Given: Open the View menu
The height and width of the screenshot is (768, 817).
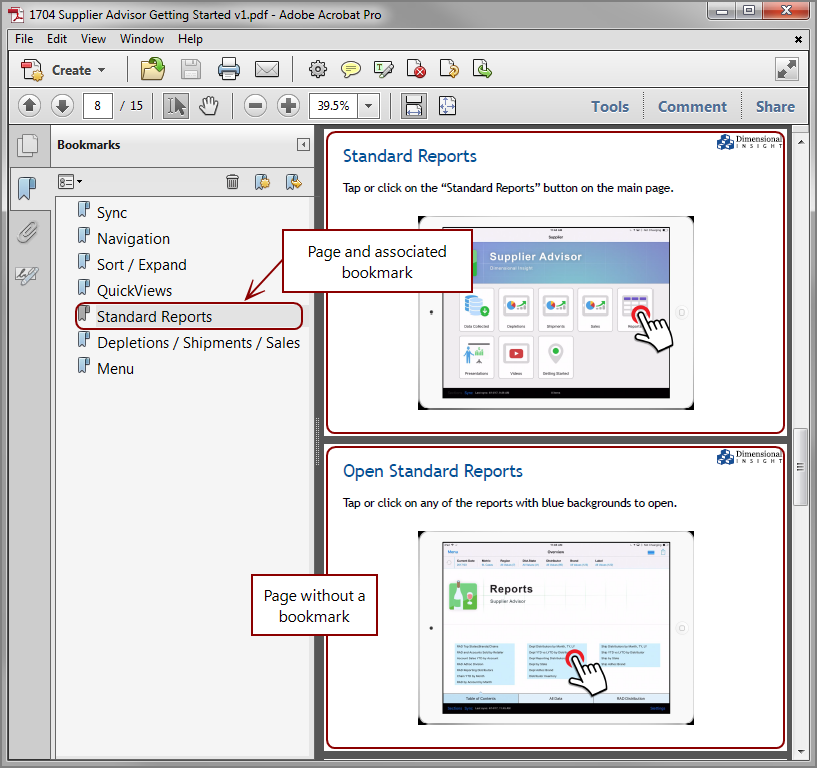Looking at the screenshot, I should (93, 39).
